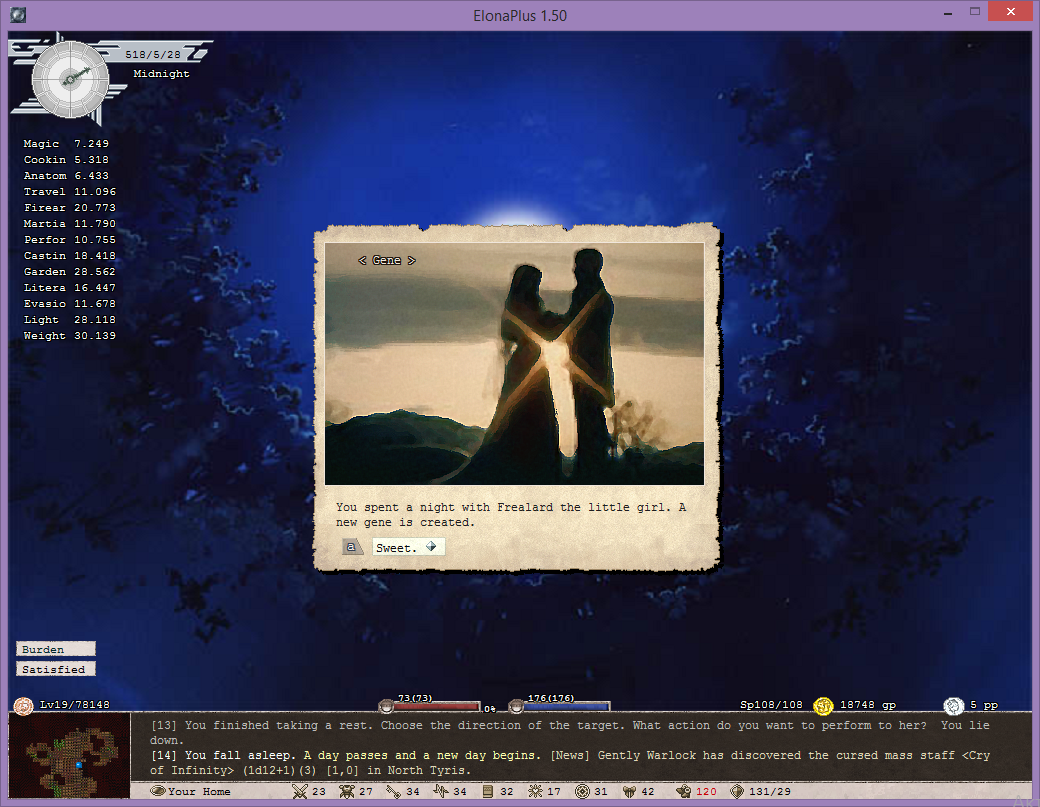Click the Castin skill tracker row
Viewport: 1040px width, 807px height.
tap(70, 255)
